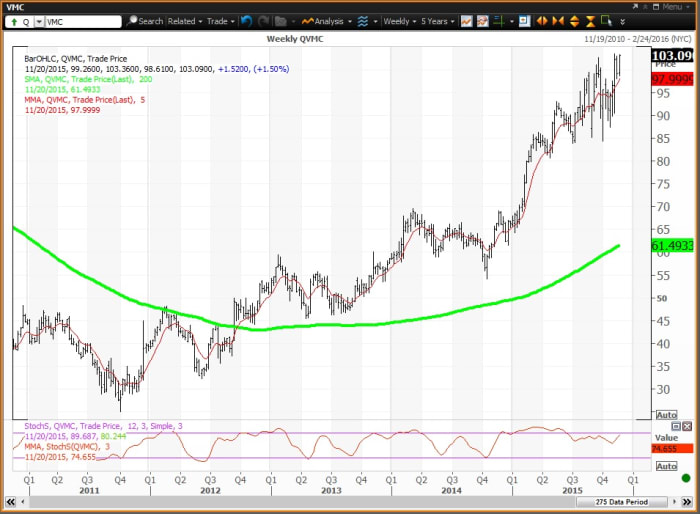Viewport: 700px width, 514px height.
Task: Open the Related dropdown menu
Action: point(185,20)
